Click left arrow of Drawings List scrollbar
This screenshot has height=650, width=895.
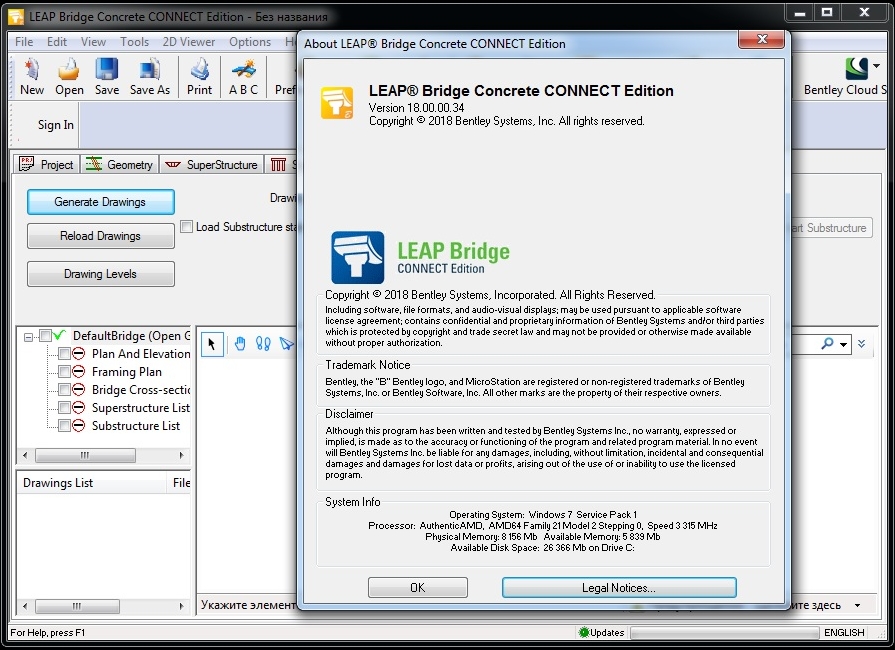coord(25,606)
